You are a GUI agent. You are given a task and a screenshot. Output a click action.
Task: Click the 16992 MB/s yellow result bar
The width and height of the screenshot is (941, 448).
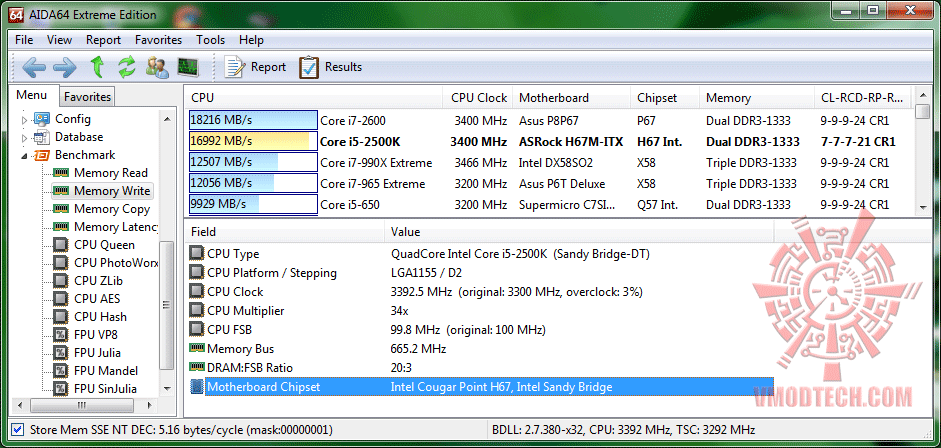pos(253,142)
